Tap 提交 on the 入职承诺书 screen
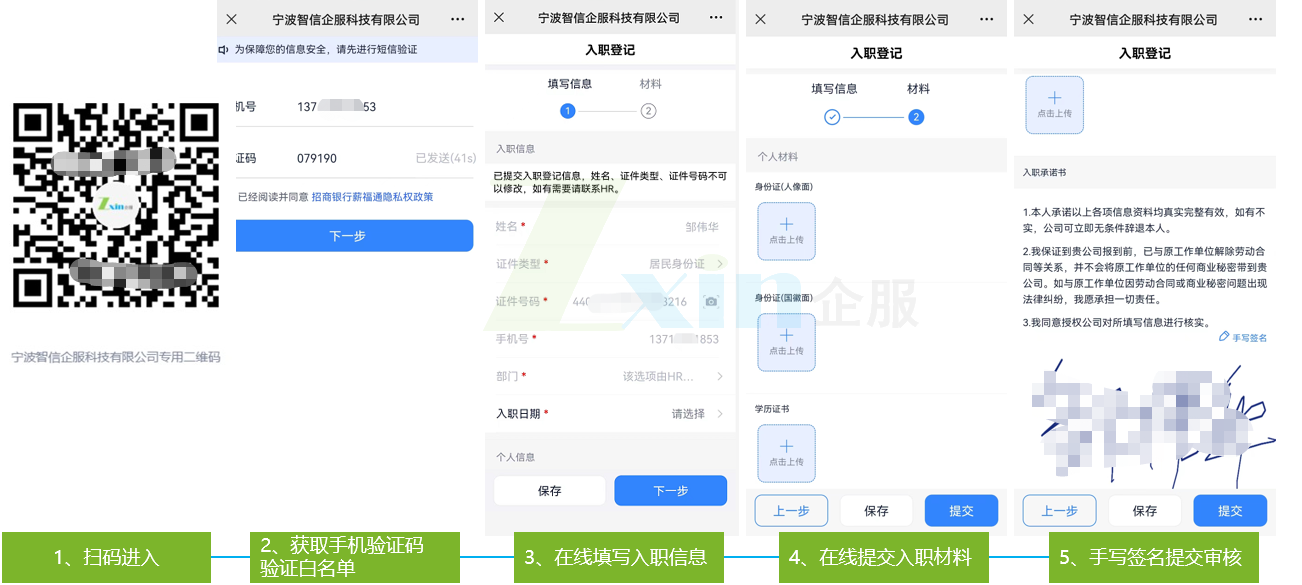 point(1230,511)
